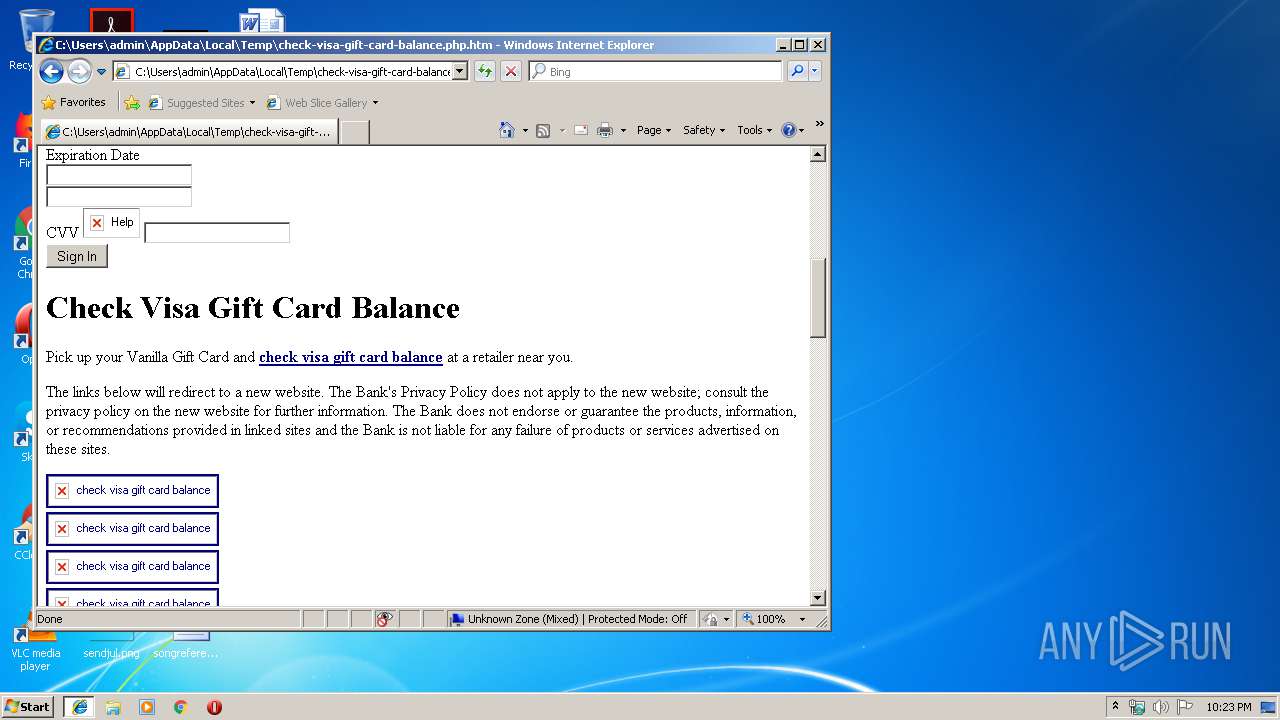1280x720 pixels.
Task: Click the second check visa gift card balance image link
Action: click(x=132, y=529)
